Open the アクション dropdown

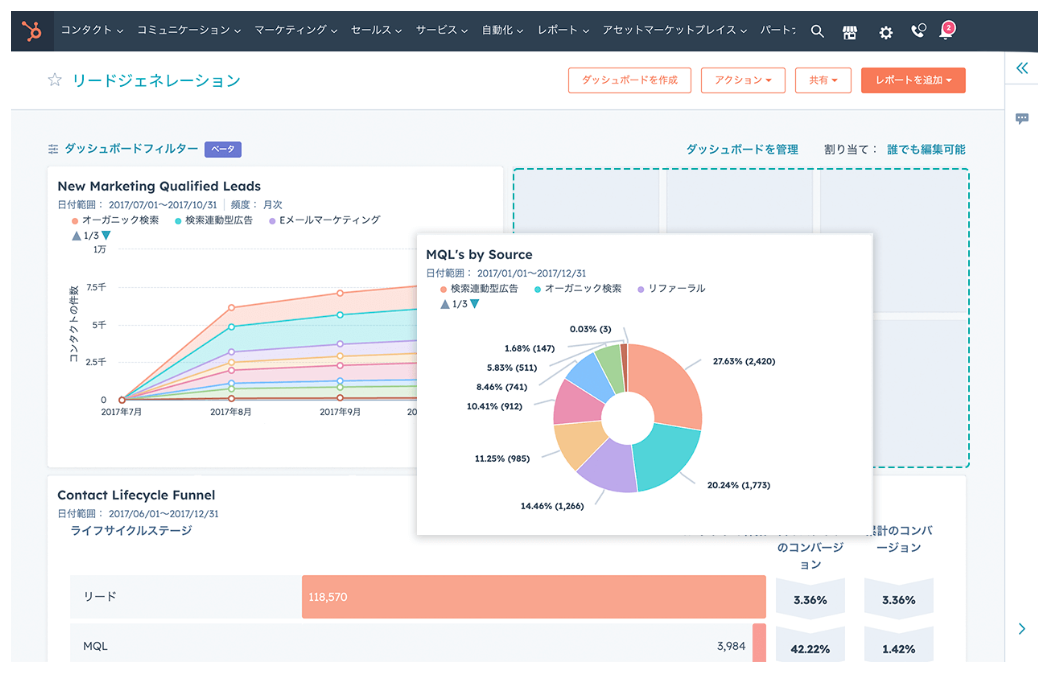[x=743, y=80]
